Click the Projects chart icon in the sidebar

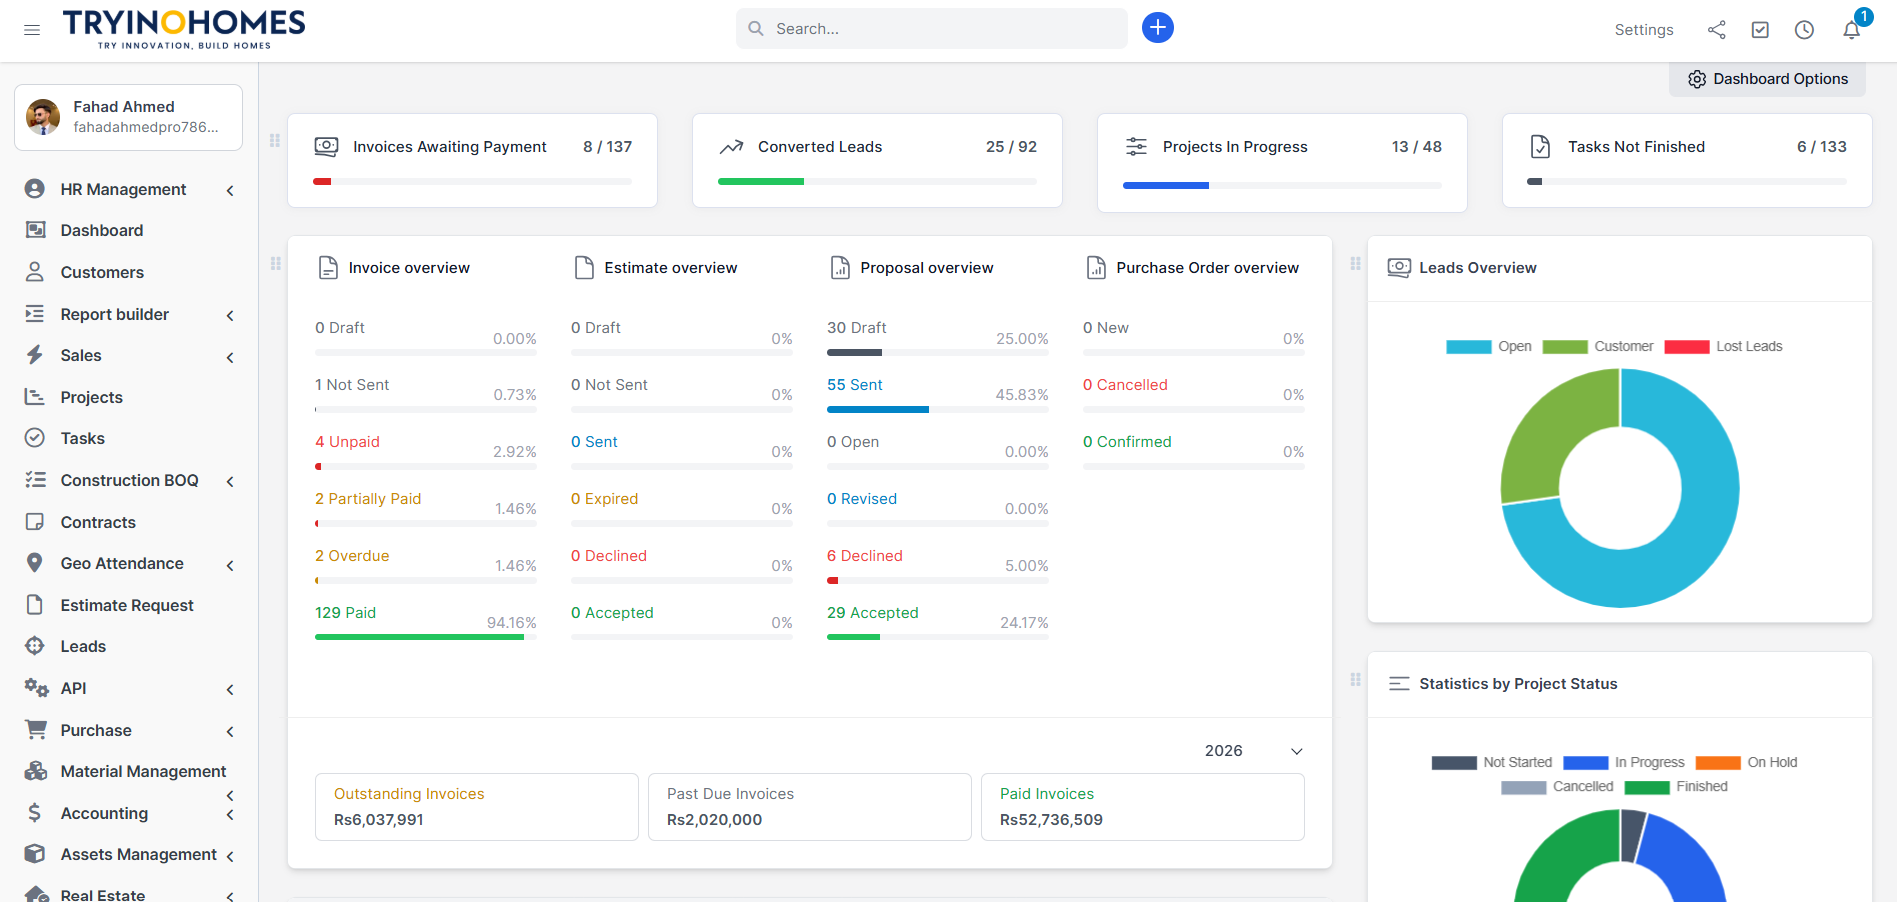pyautogui.click(x=35, y=397)
